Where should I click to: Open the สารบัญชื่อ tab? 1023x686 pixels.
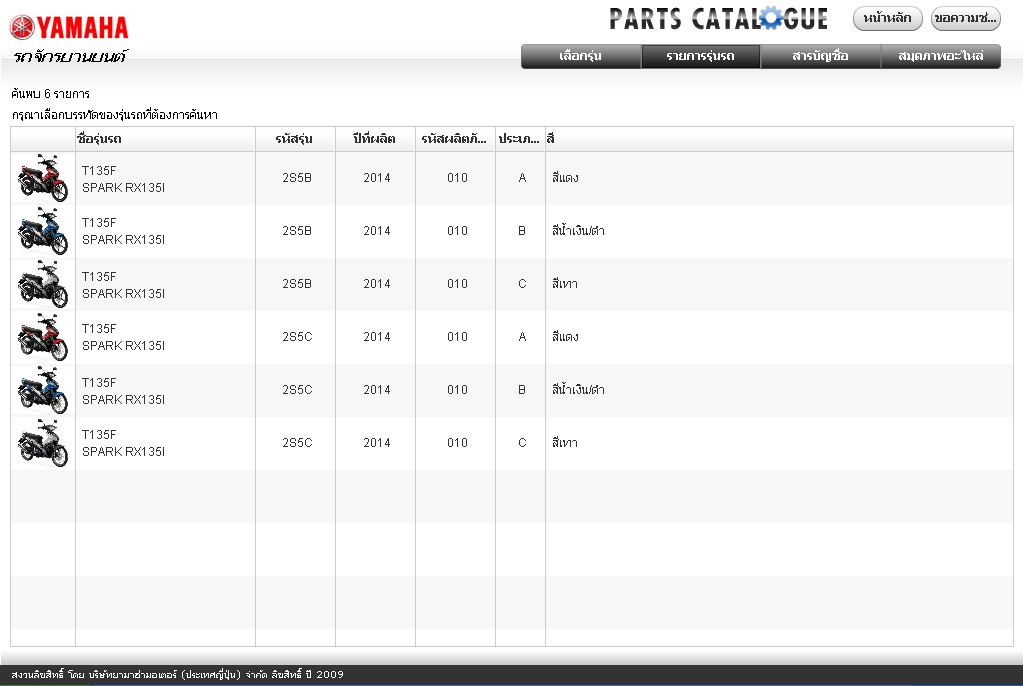[821, 56]
